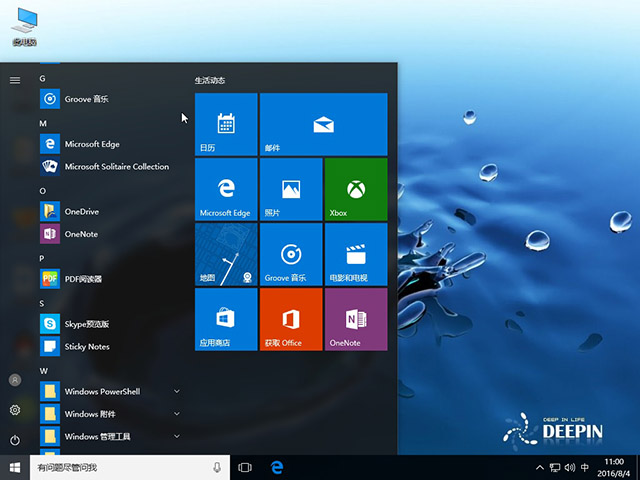This screenshot has width=640, height=480.
Task: Click the power button in Start menu
Action: point(15,440)
